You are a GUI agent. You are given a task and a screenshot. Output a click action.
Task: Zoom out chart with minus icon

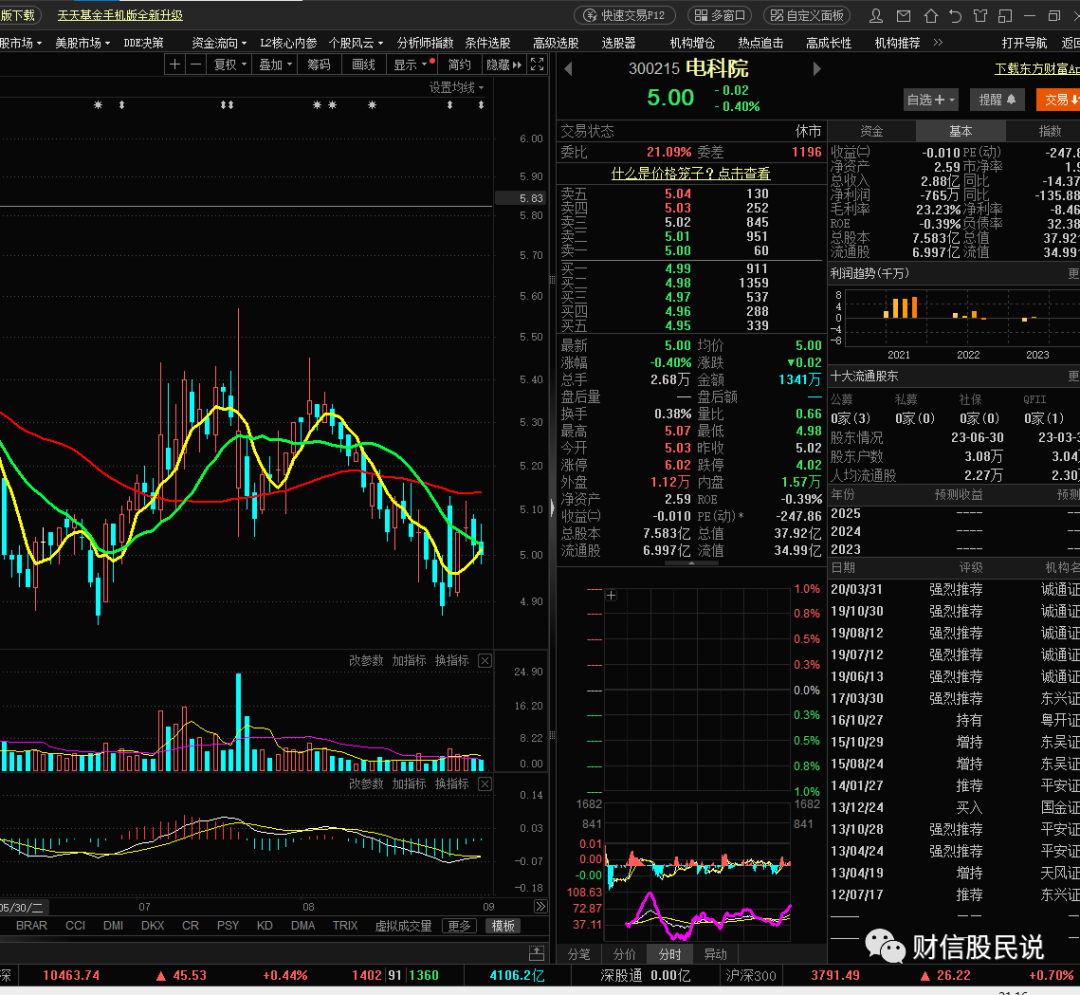tap(196, 64)
